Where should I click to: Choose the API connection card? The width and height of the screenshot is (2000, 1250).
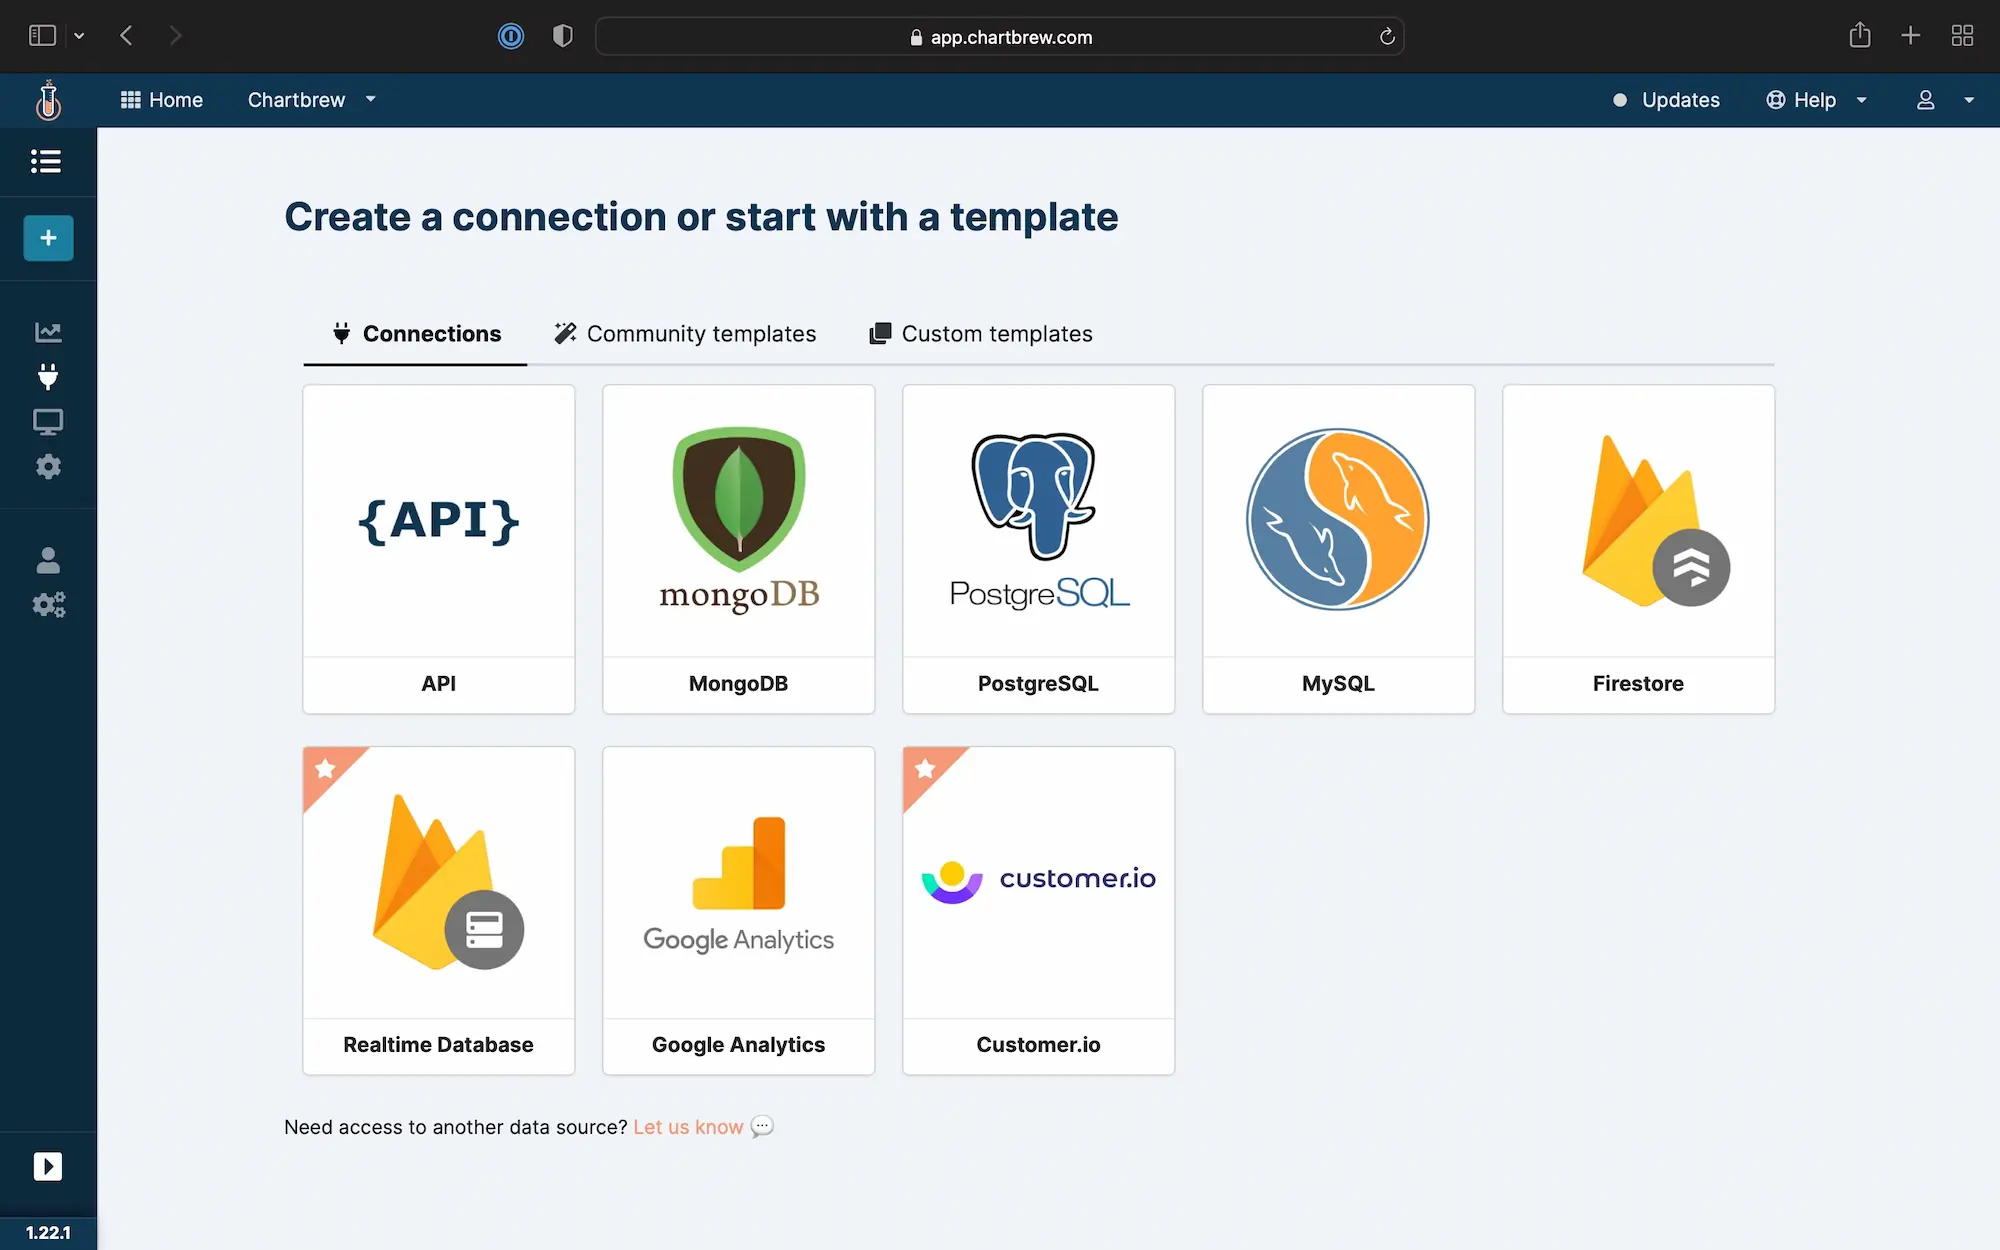[439, 549]
